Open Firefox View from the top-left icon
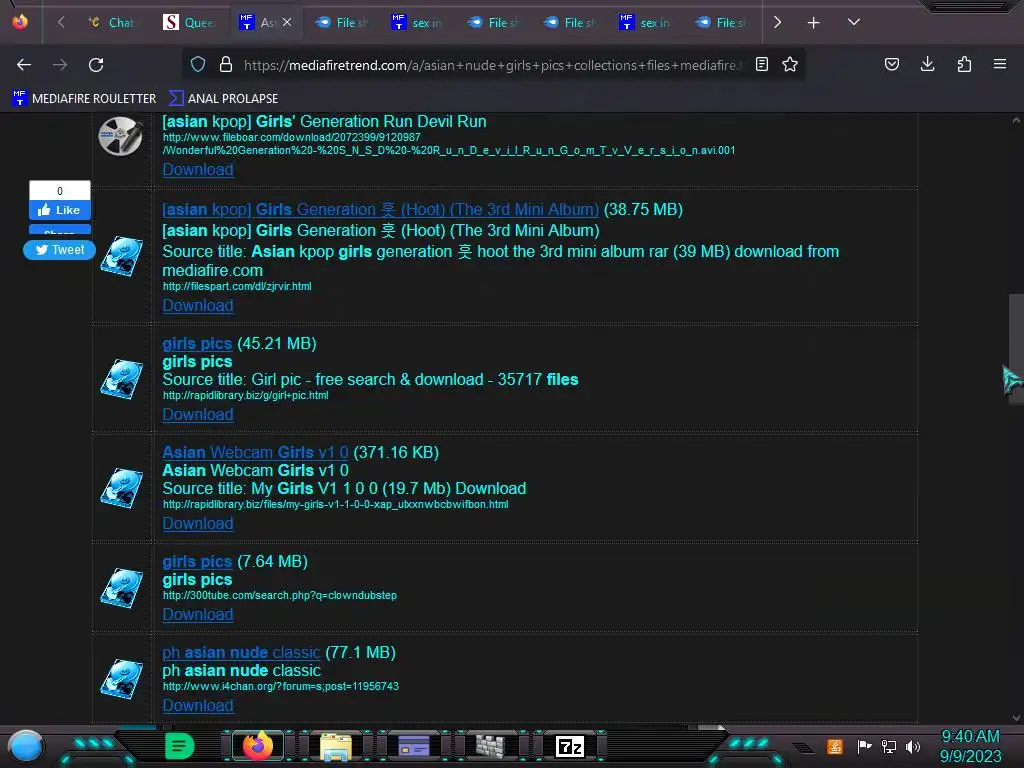The height and width of the screenshot is (768, 1024). [x=20, y=22]
